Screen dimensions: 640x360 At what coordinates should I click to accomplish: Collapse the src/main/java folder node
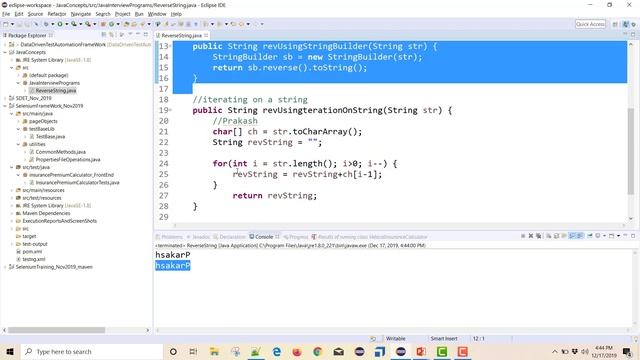12,113
